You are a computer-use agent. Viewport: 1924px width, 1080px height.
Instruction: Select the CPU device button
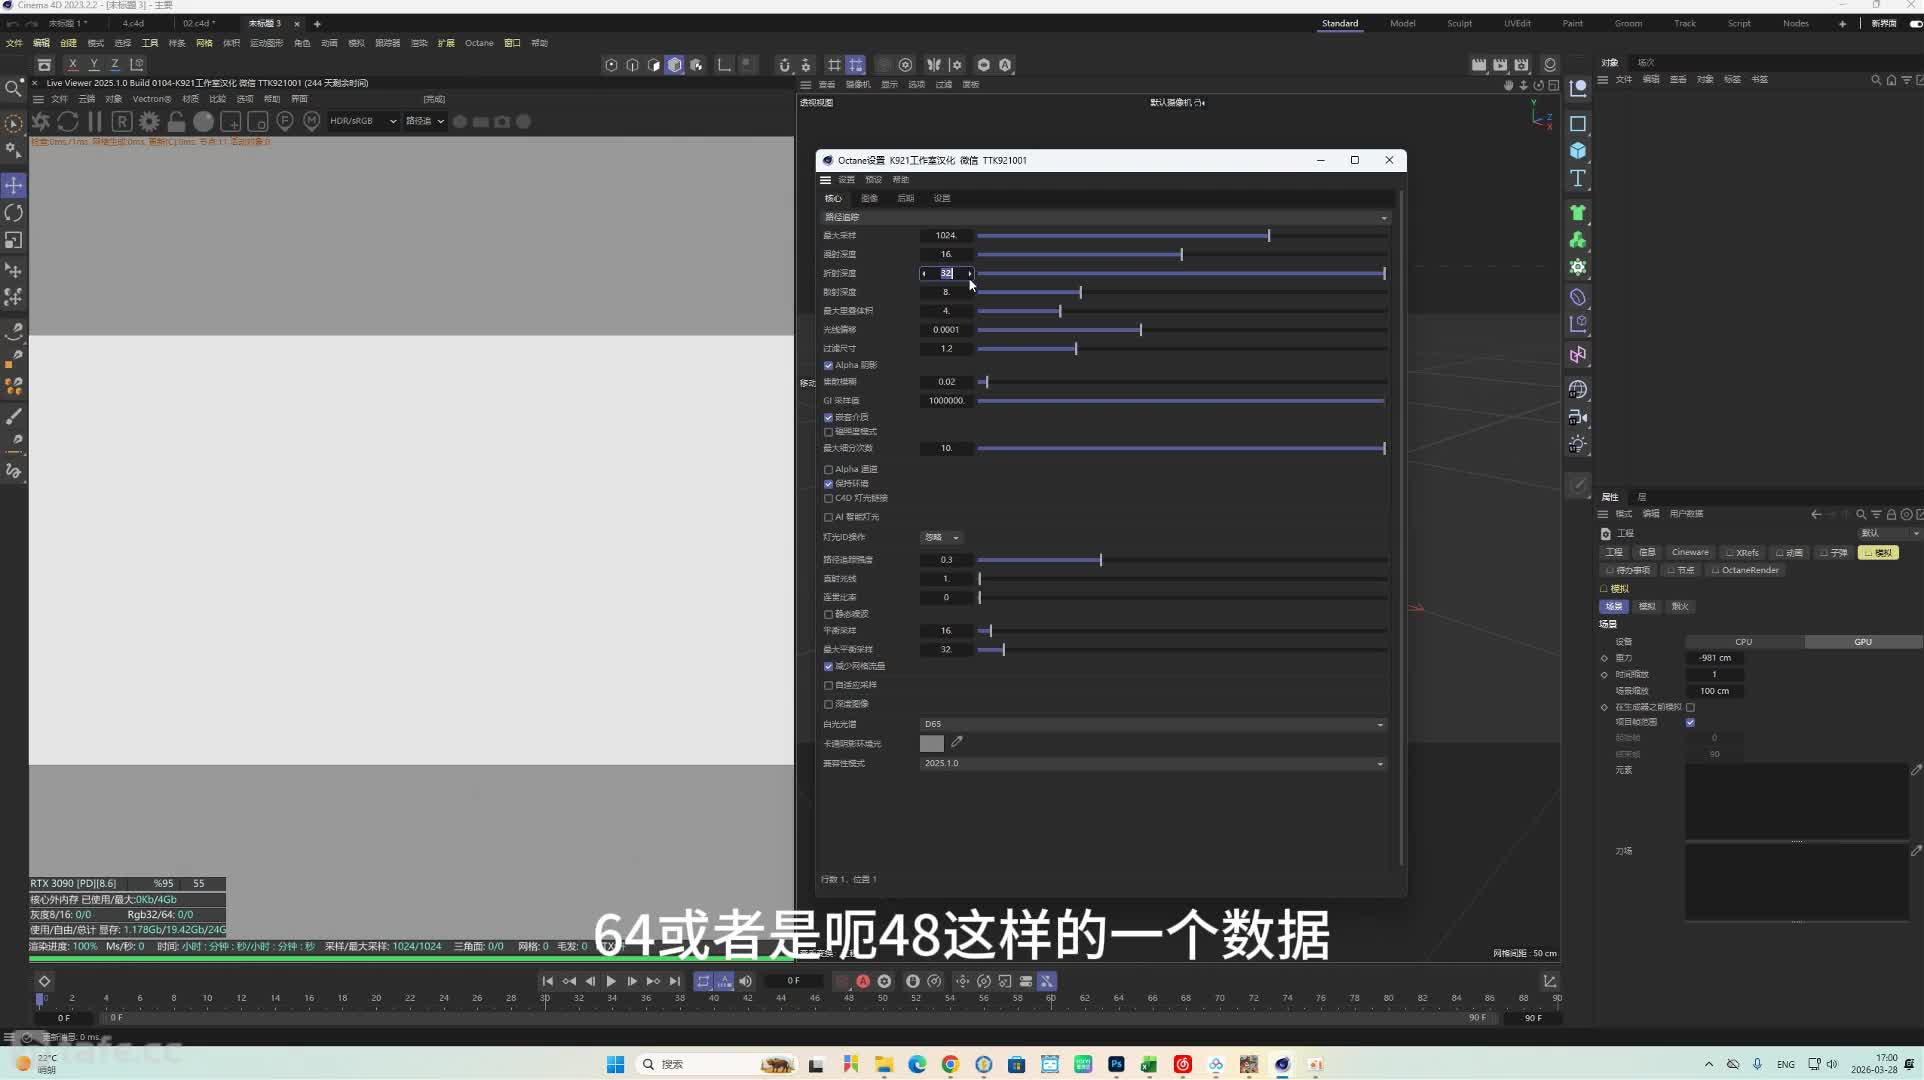pyautogui.click(x=1744, y=642)
